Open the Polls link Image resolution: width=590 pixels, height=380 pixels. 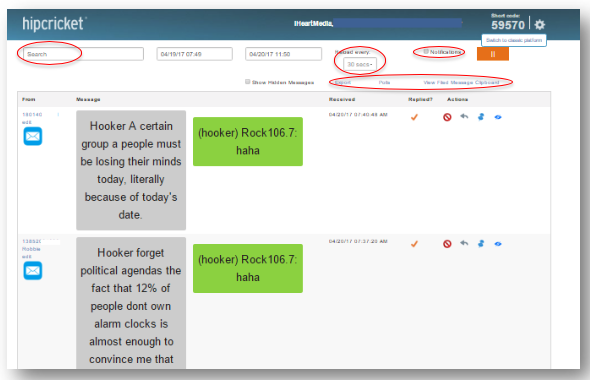(x=384, y=82)
